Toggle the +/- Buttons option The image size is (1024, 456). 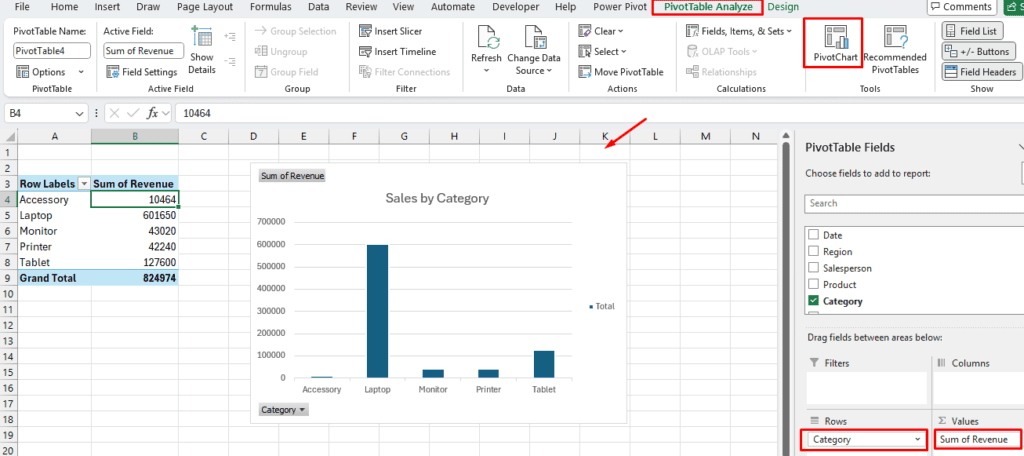click(x=979, y=52)
